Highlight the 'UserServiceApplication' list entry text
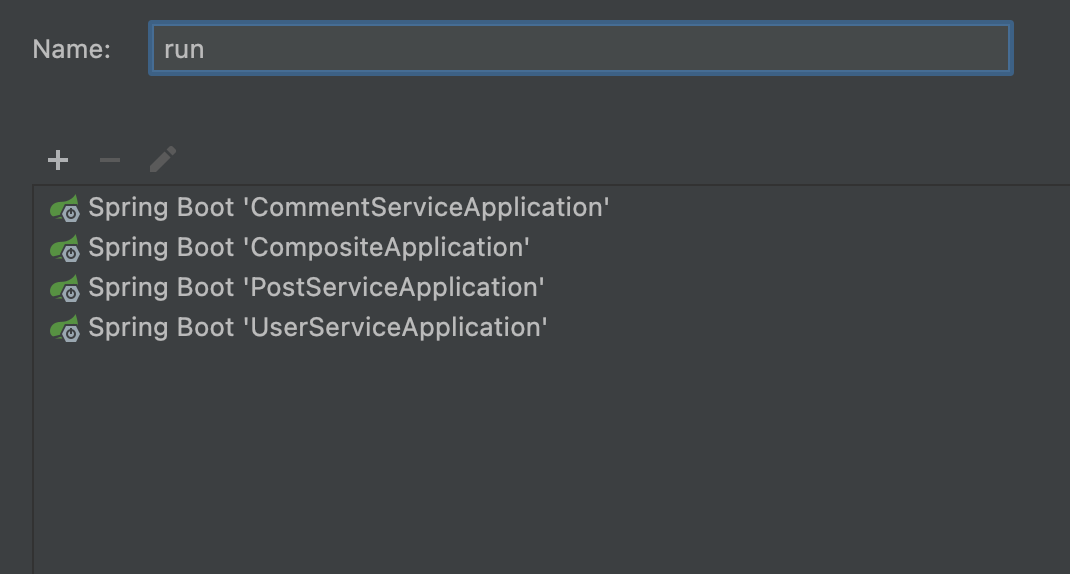The height and width of the screenshot is (574, 1070). point(317,328)
